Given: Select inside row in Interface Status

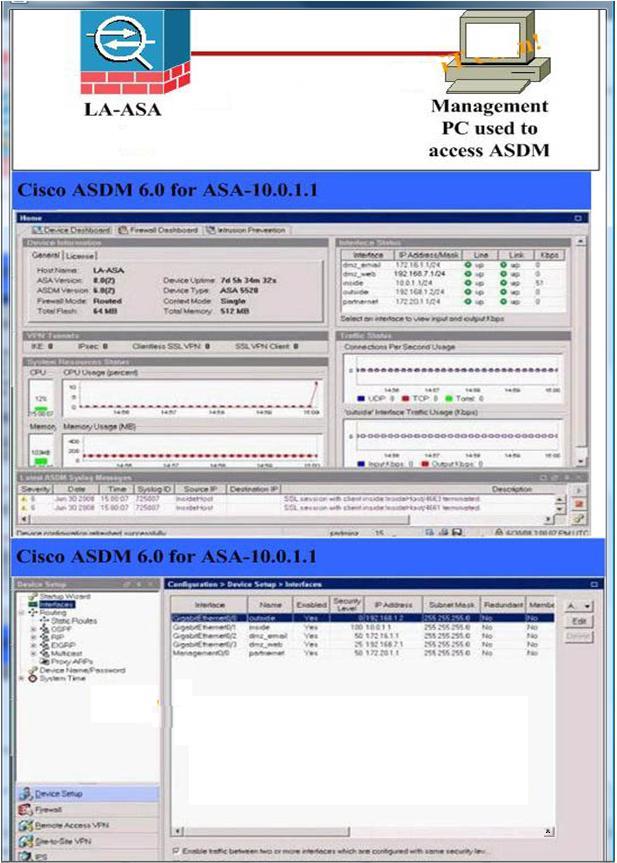Looking at the screenshot, I should point(452,283).
